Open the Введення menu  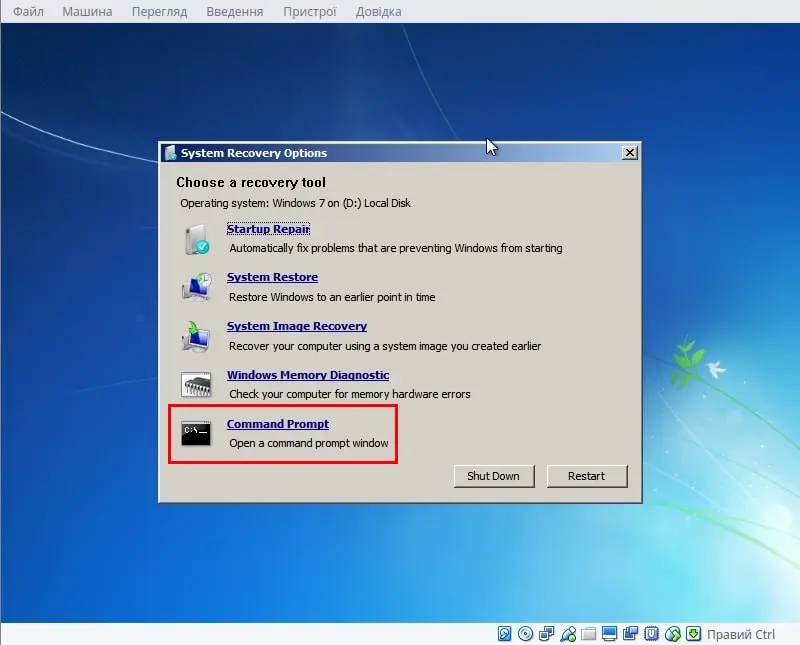[235, 11]
